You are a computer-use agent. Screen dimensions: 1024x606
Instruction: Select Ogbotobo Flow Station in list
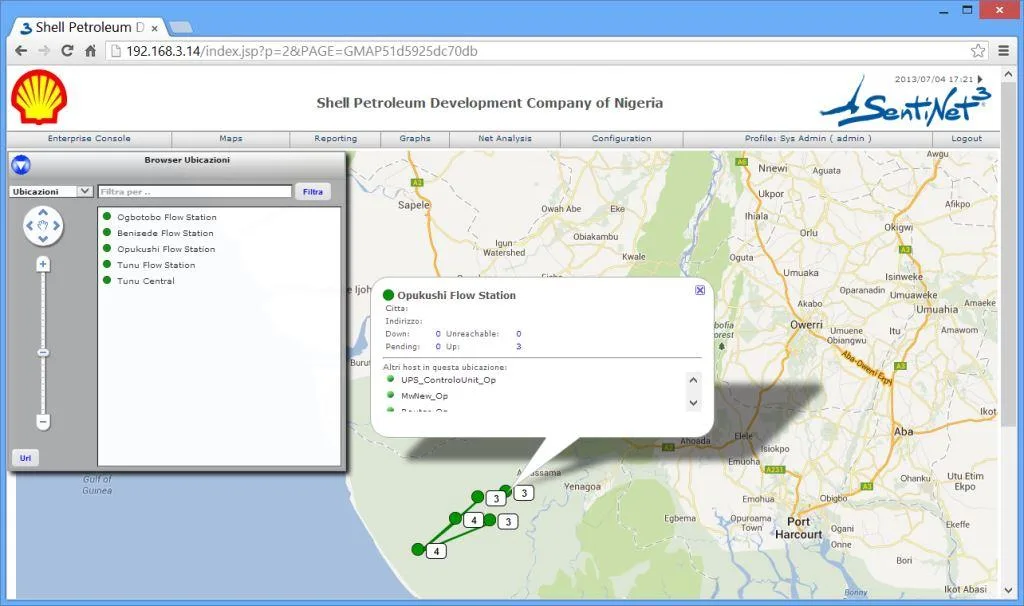pyautogui.click(x=167, y=217)
